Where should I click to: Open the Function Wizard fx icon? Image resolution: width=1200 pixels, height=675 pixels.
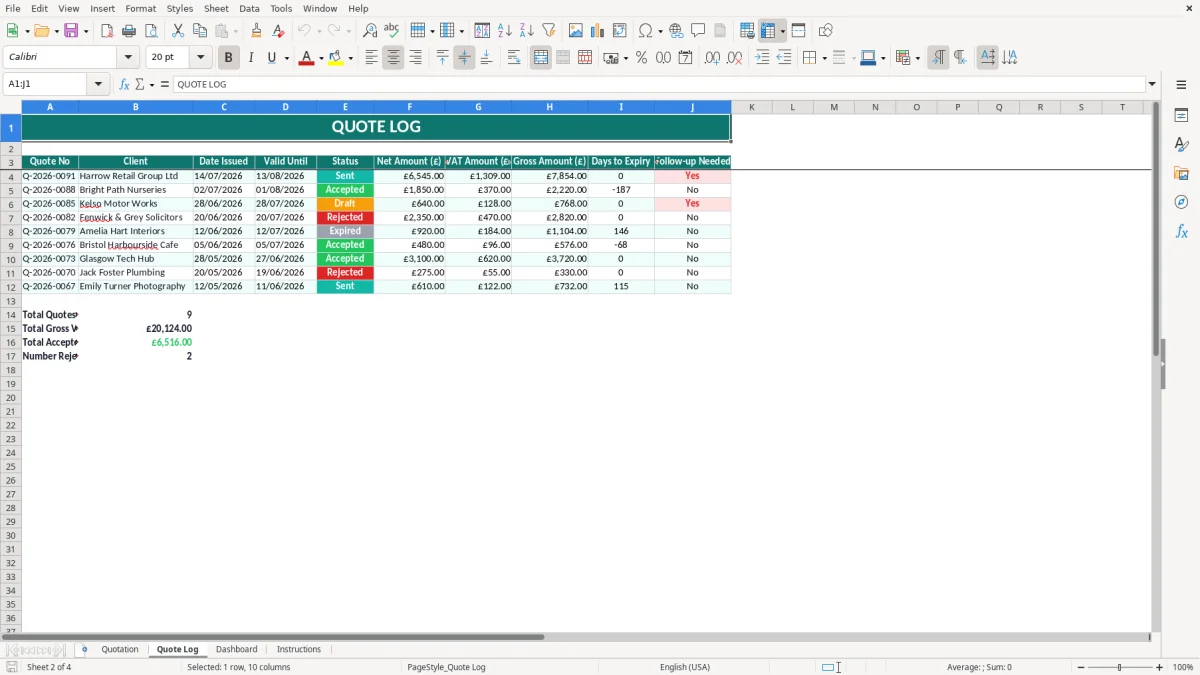125,85
